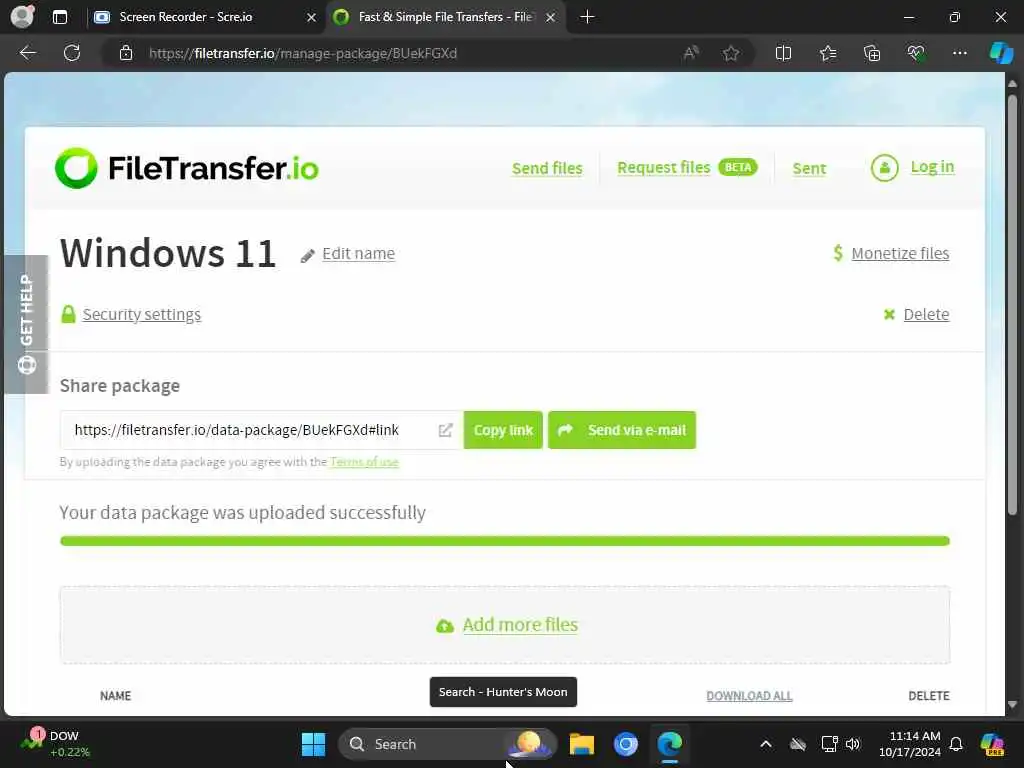Viewport: 1024px width, 768px height.
Task: Open the DOW stocks widget
Action: click(55, 744)
